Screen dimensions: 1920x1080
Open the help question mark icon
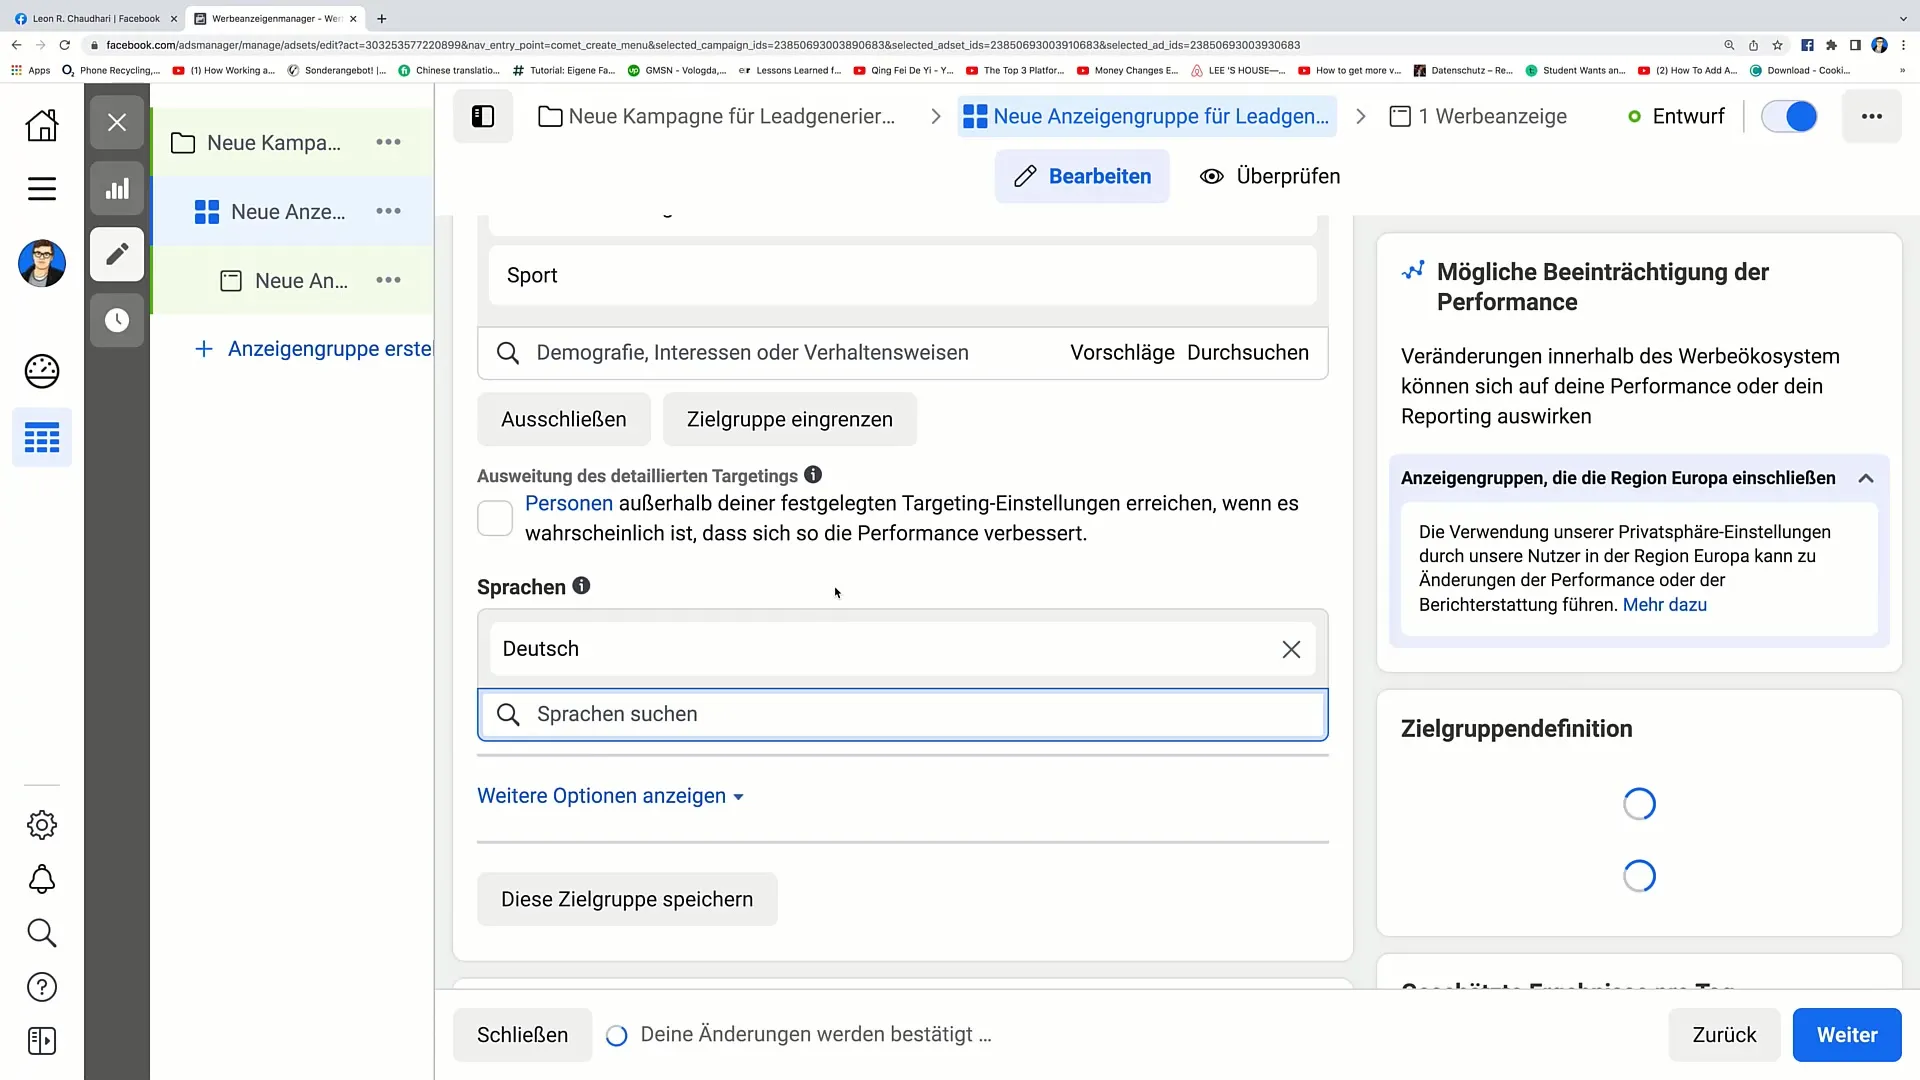point(42,987)
